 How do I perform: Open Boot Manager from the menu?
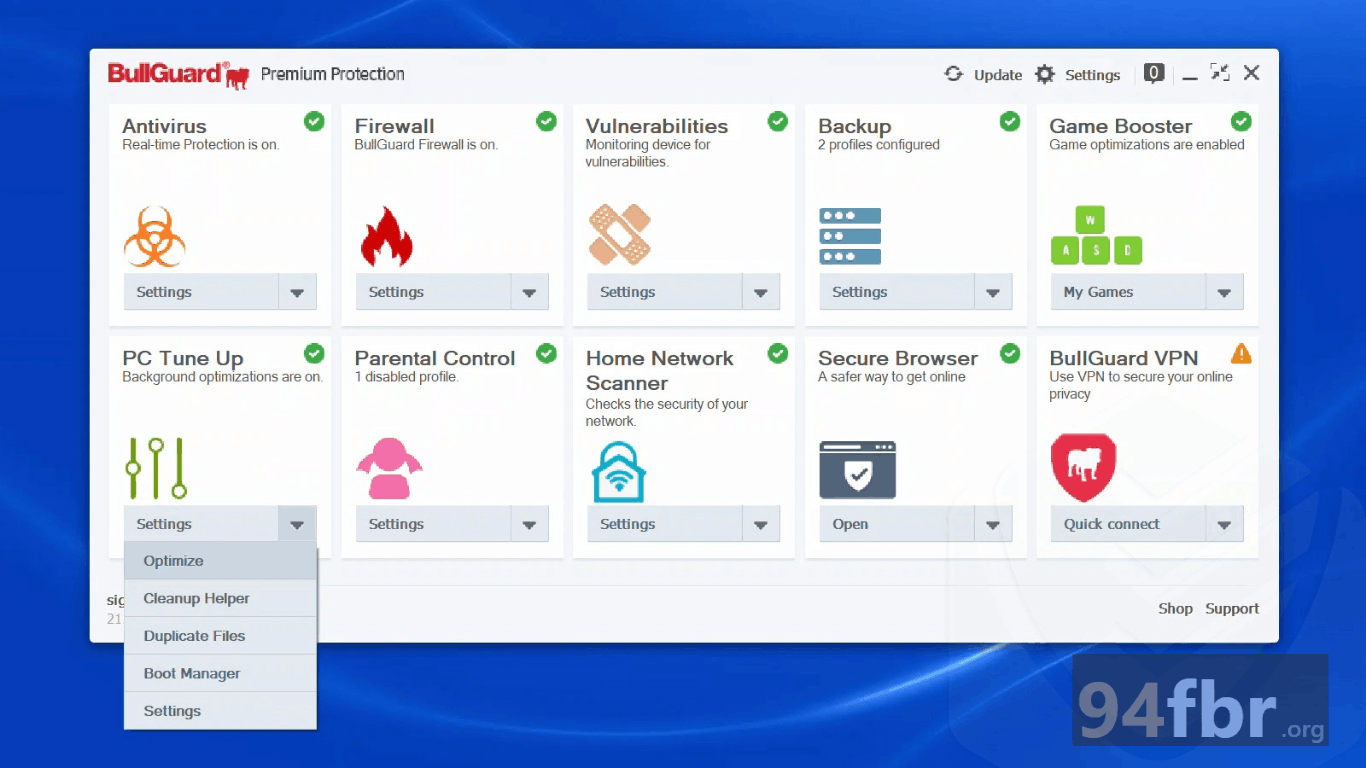[x=220, y=673]
